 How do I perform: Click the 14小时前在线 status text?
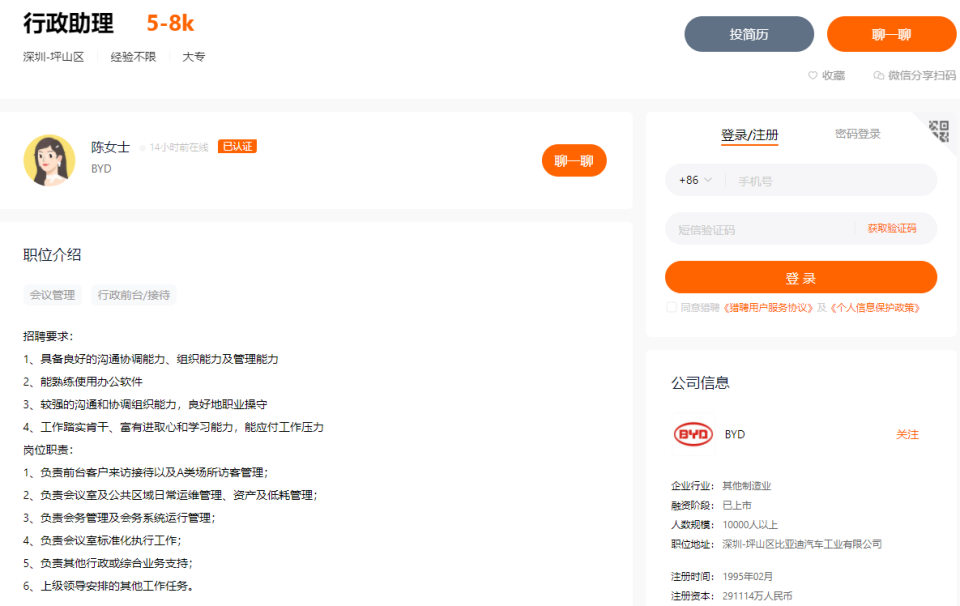(x=179, y=148)
